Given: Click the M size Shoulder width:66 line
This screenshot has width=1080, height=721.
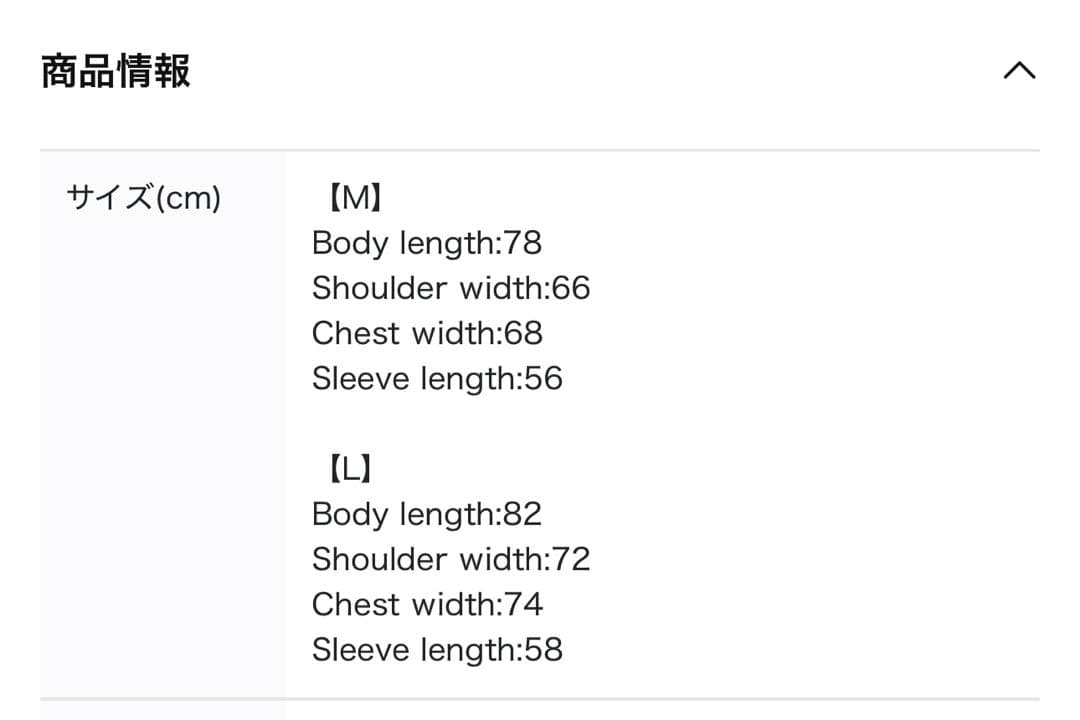Looking at the screenshot, I should (450, 288).
